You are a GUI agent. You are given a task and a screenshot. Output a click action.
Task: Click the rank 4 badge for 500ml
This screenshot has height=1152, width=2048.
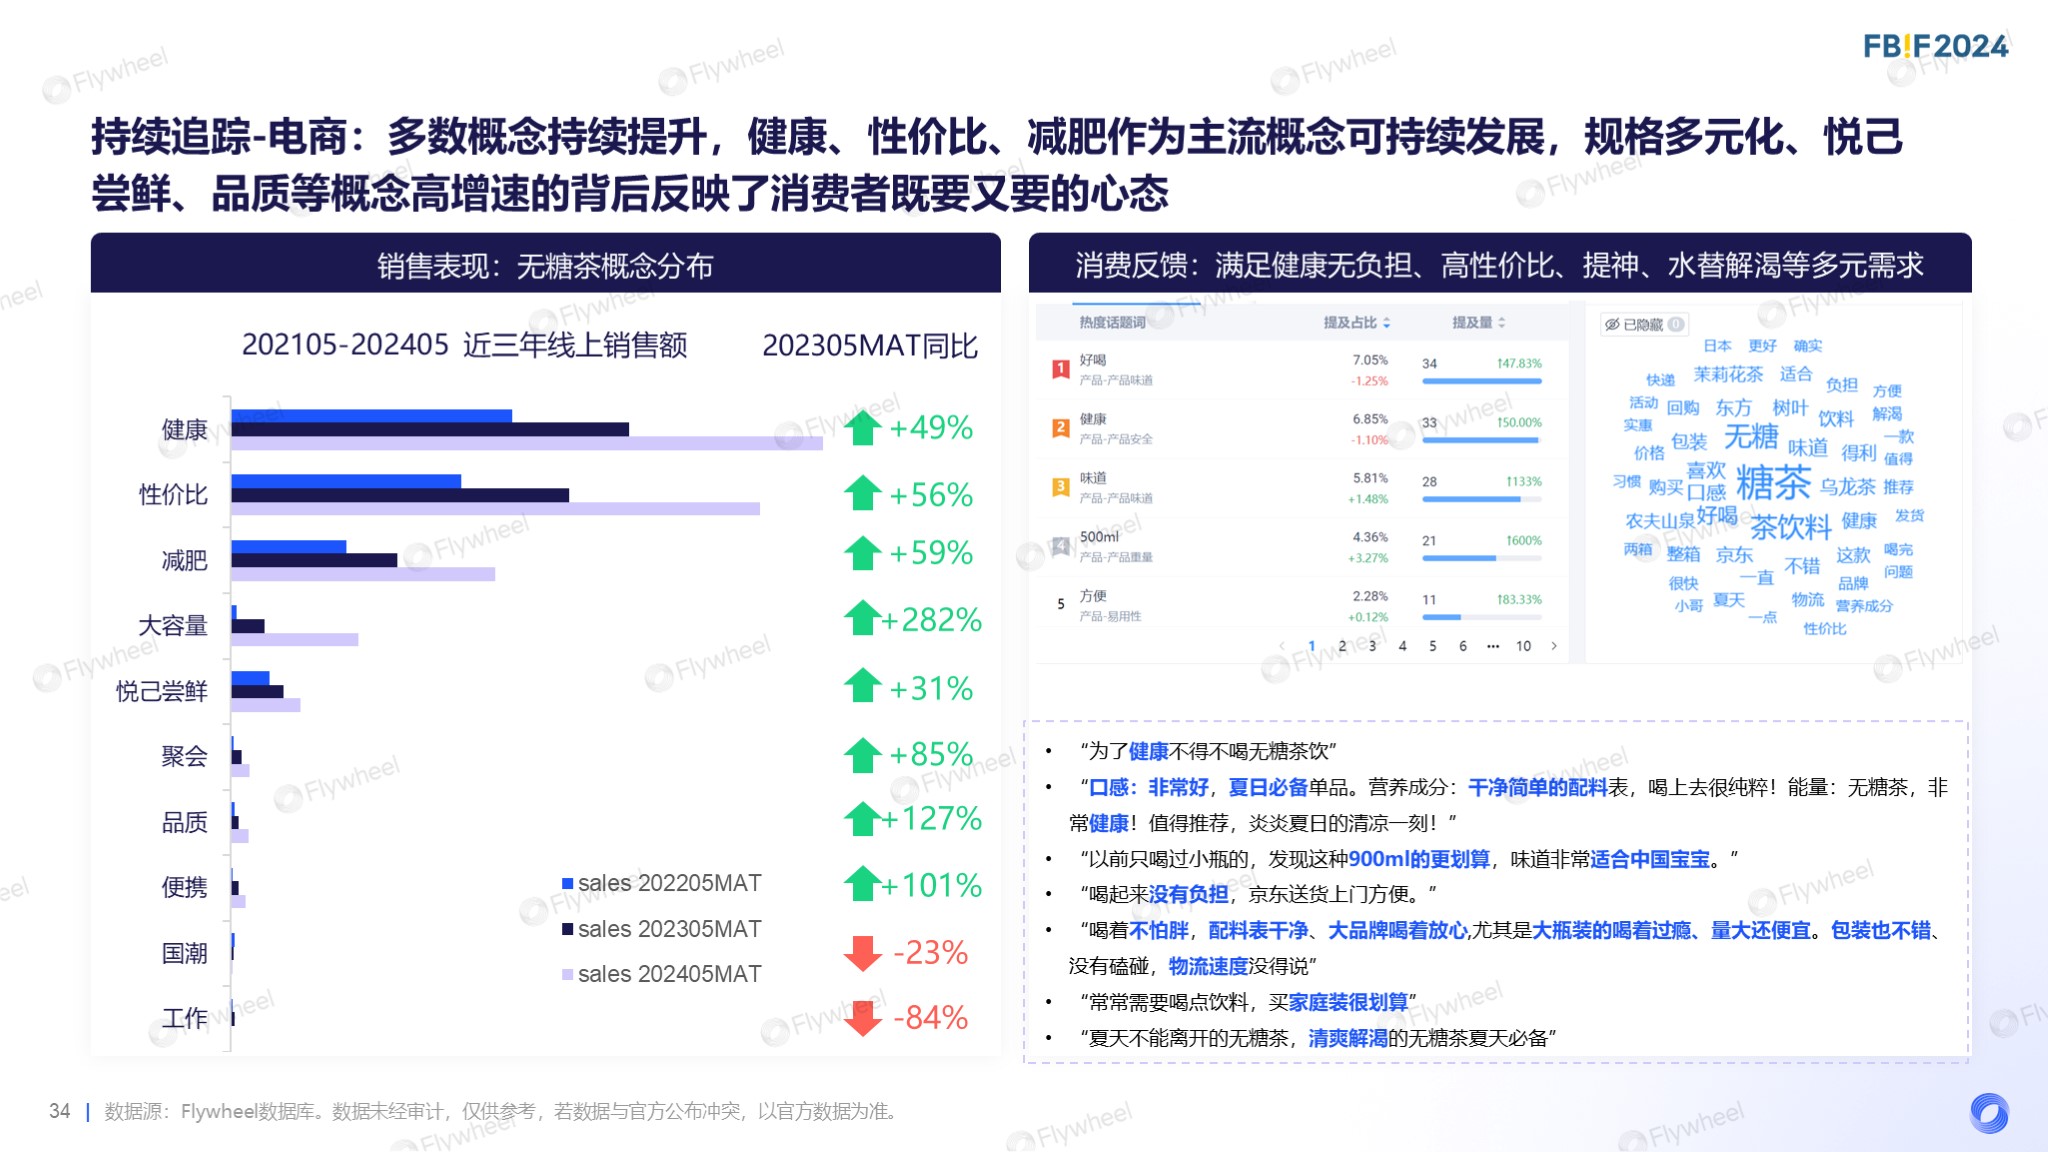coord(1061,546)
